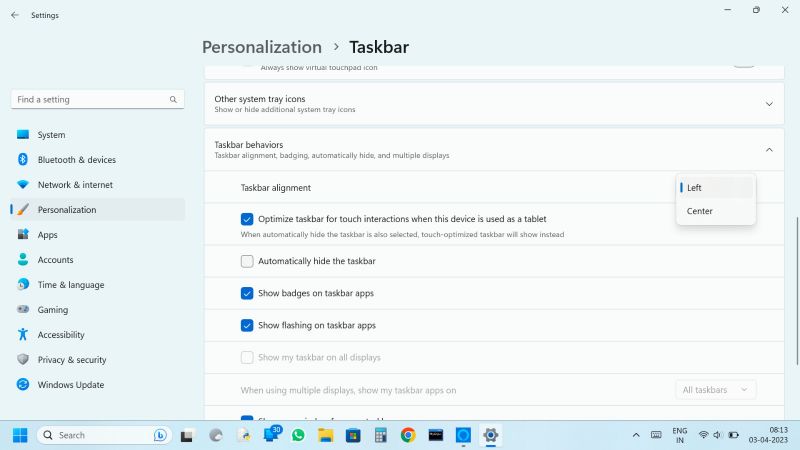Open Apps settings category
The height and width of the screenshot is (450, 800).
click(x=97, y=235)
